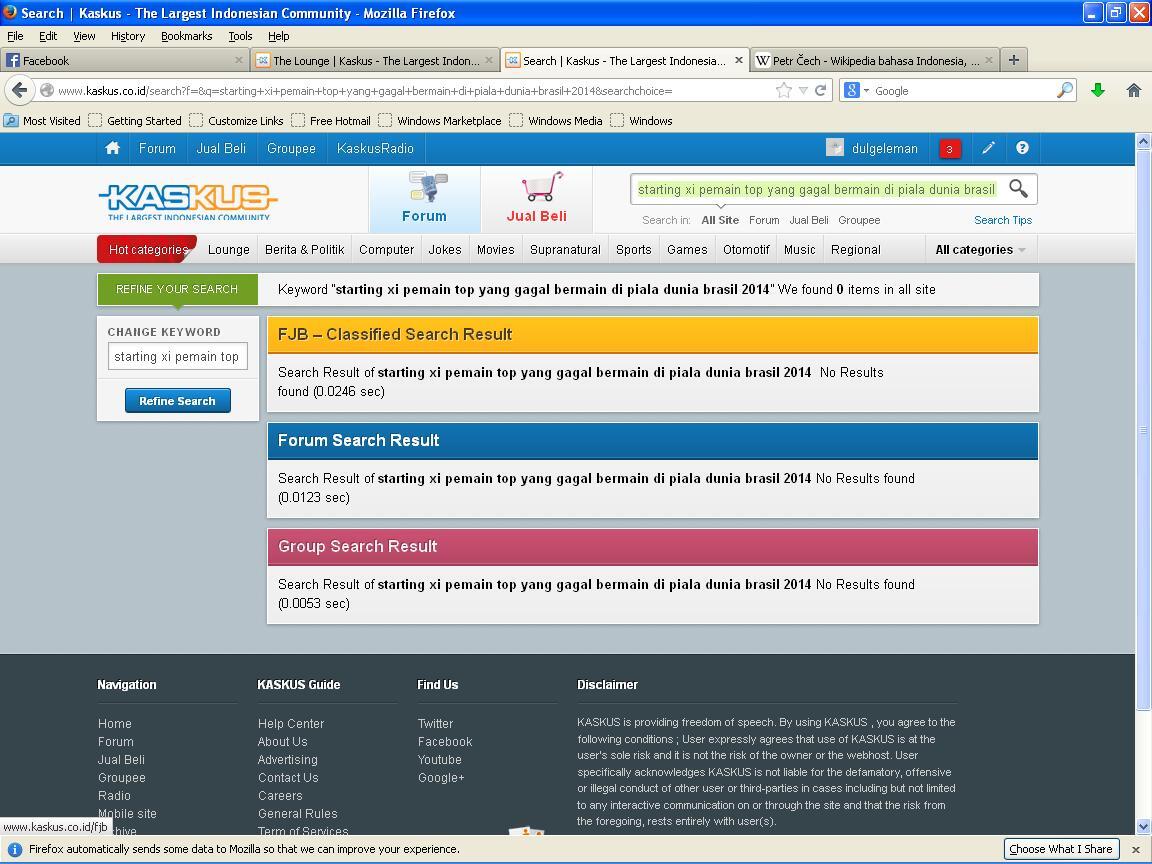Open the Sports category

tap(633, 250)
